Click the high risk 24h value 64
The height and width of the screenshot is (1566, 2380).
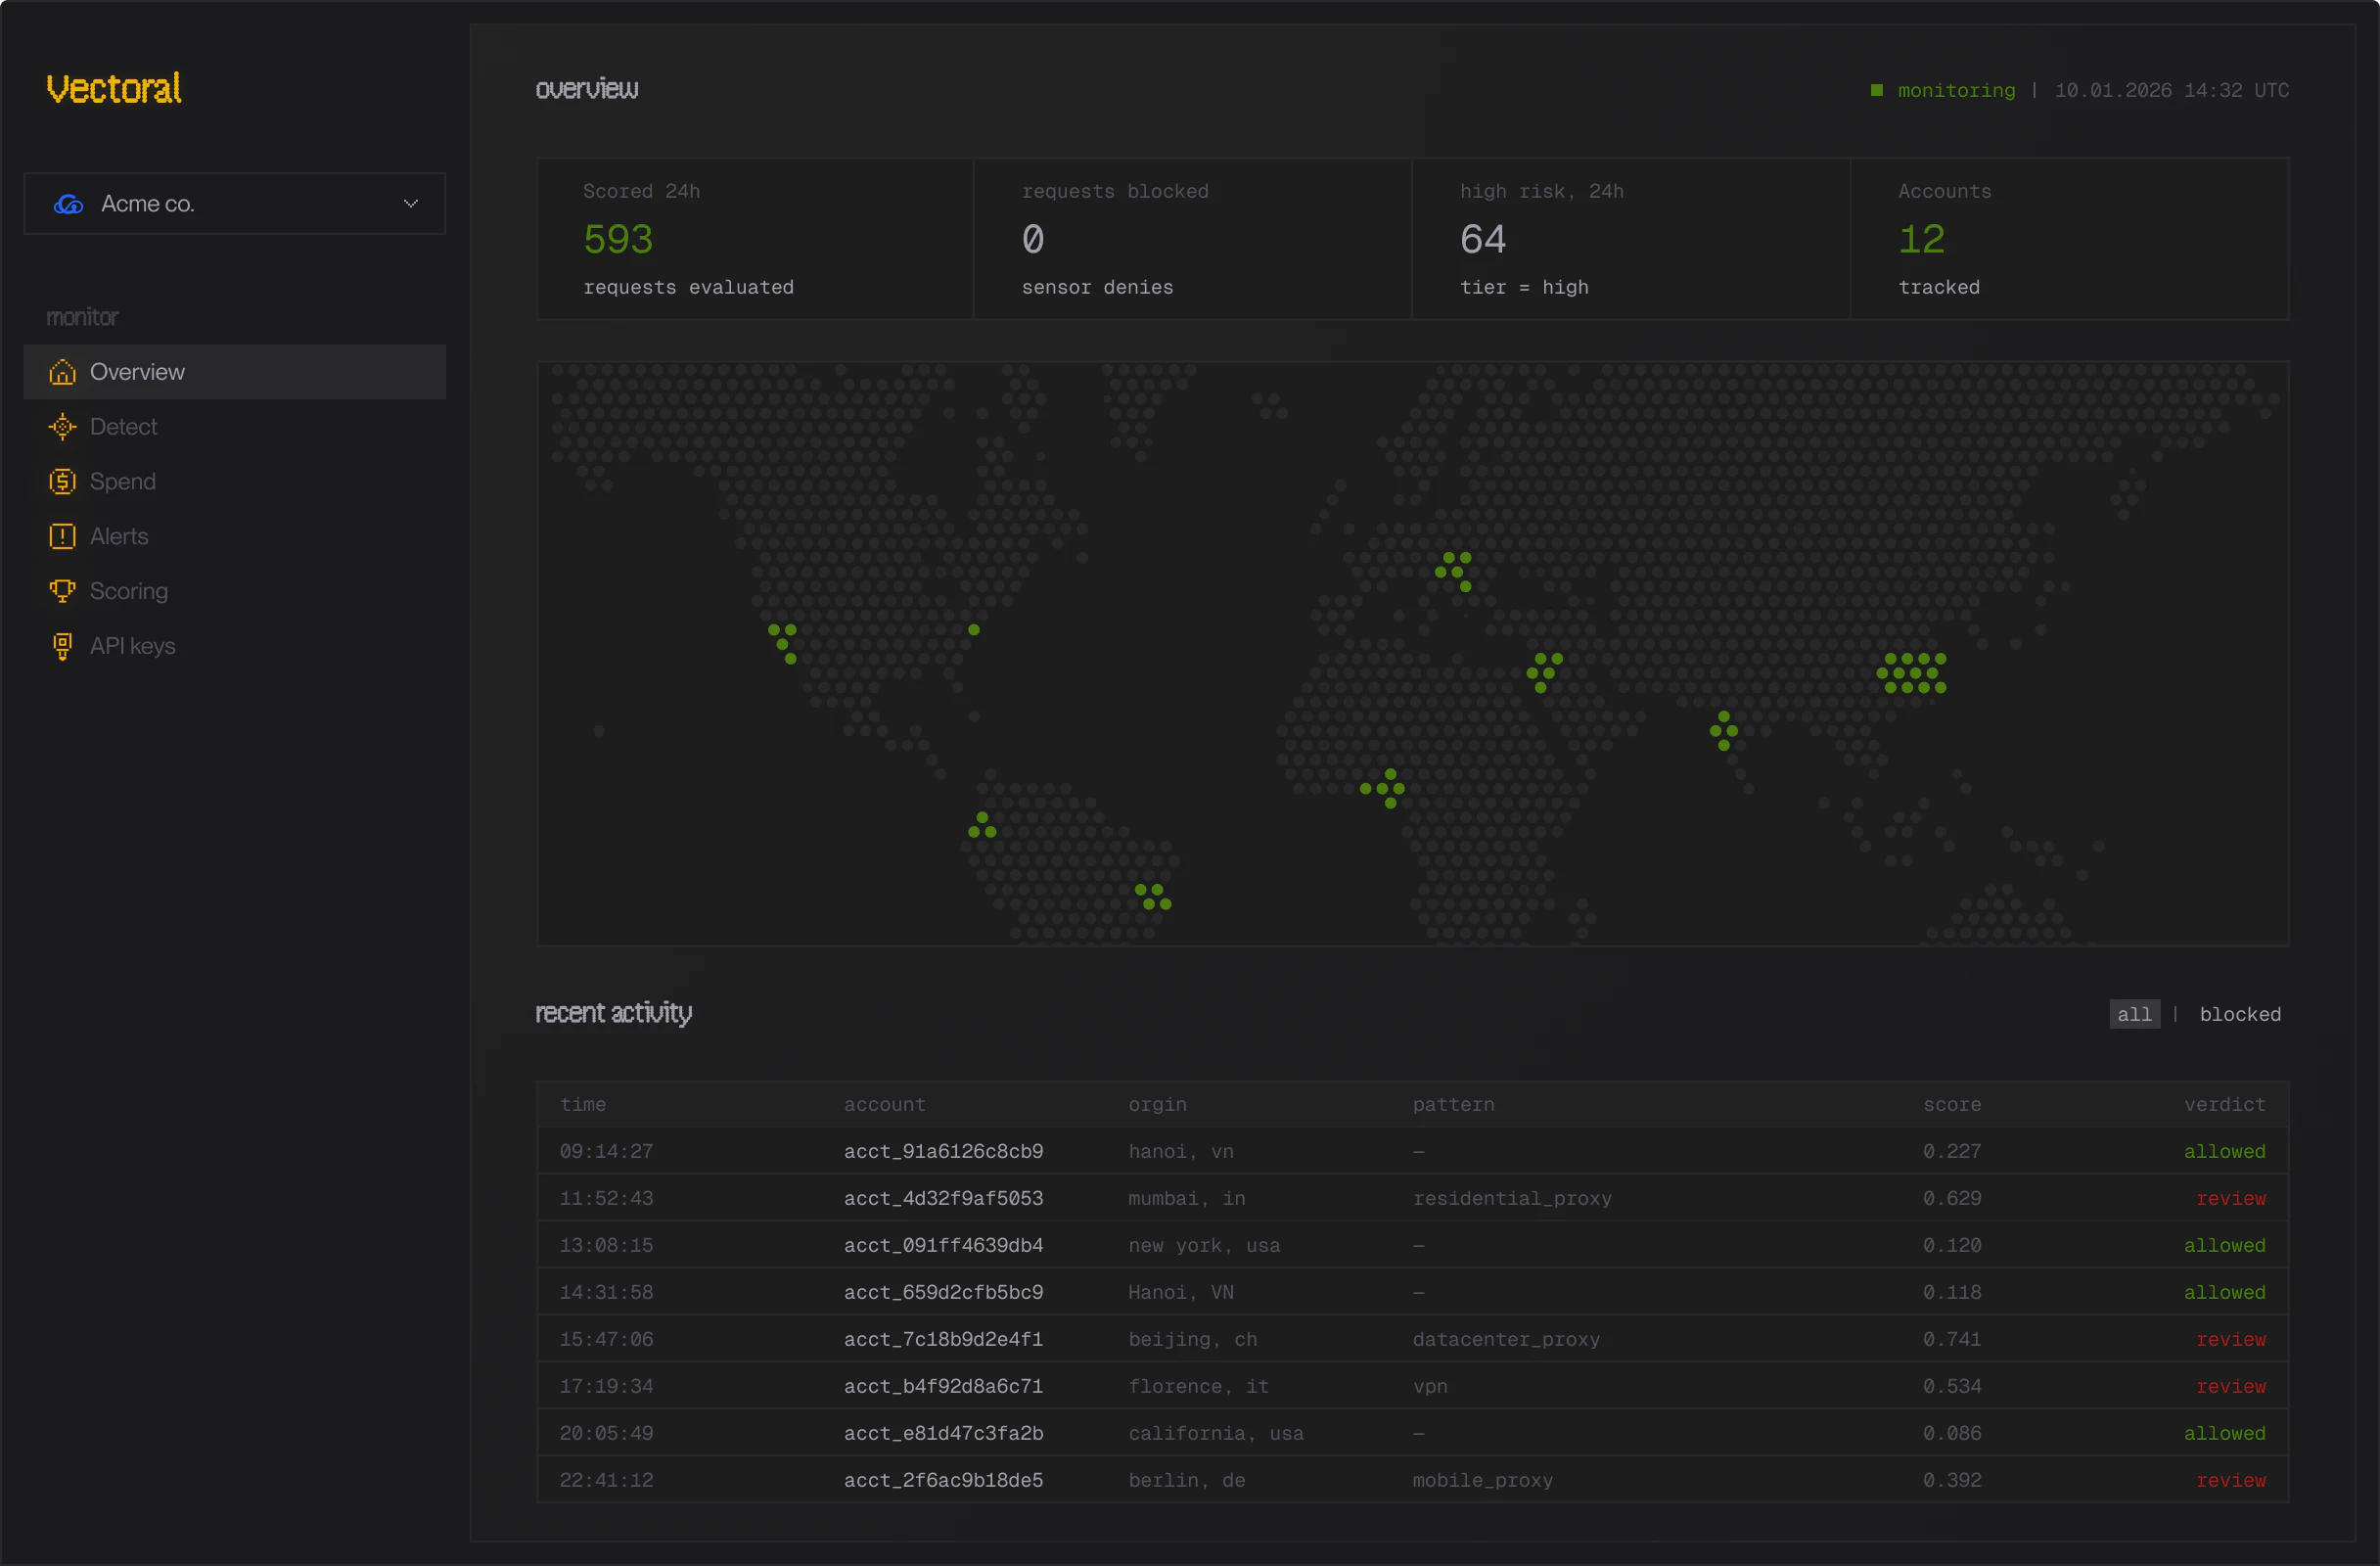click(x=1483, y=240)
